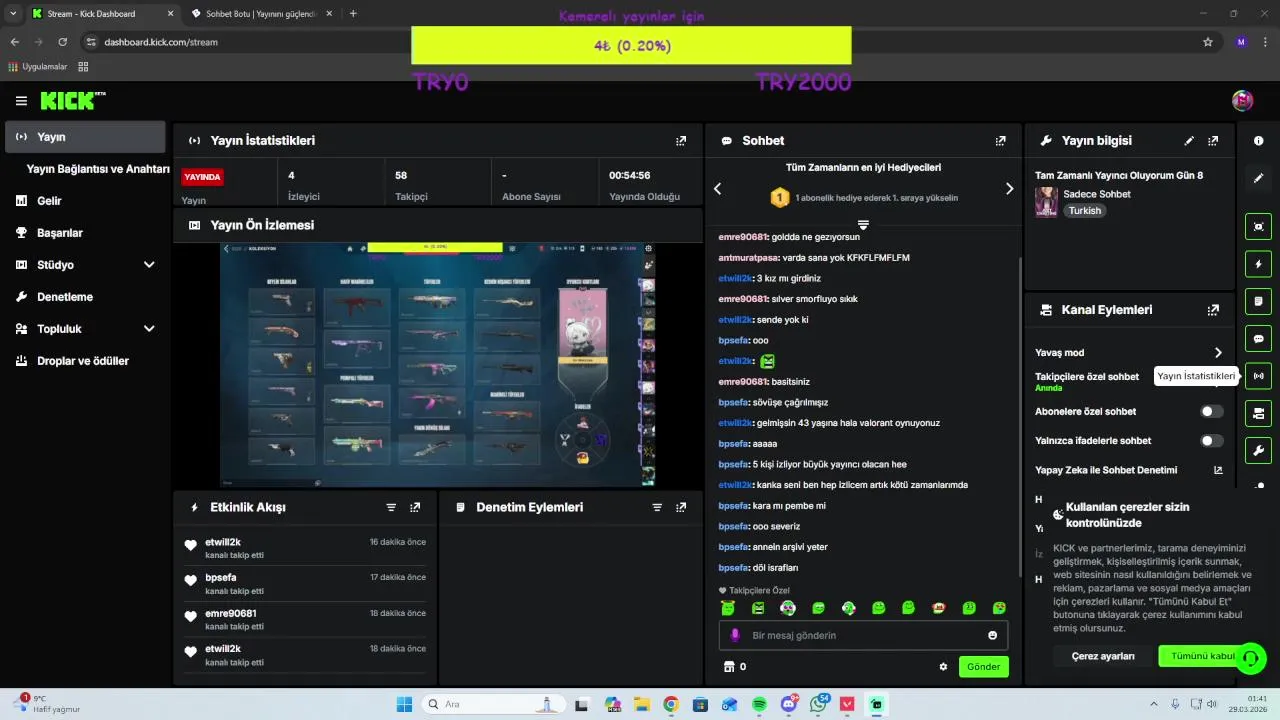Screen dimensions: 1280x720
Task: Open emre90681 username in top chat message
Action: (x=743, y=237)
